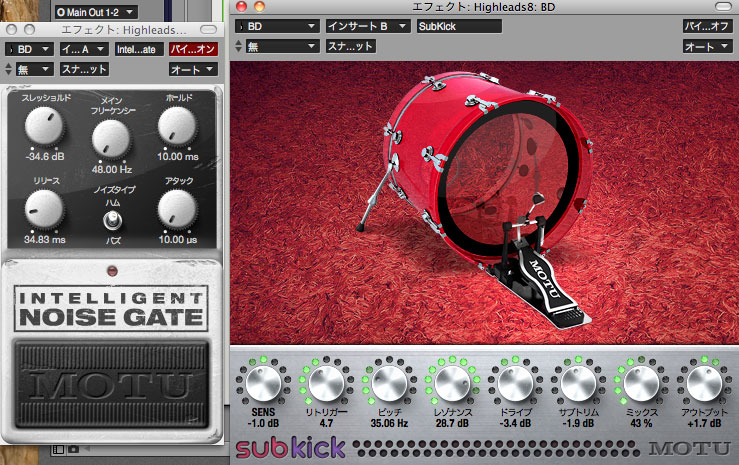This screenshot has height=465, width=739.
Task: Click the スナ...ット button in SubKick window
Action: (351, 46)
